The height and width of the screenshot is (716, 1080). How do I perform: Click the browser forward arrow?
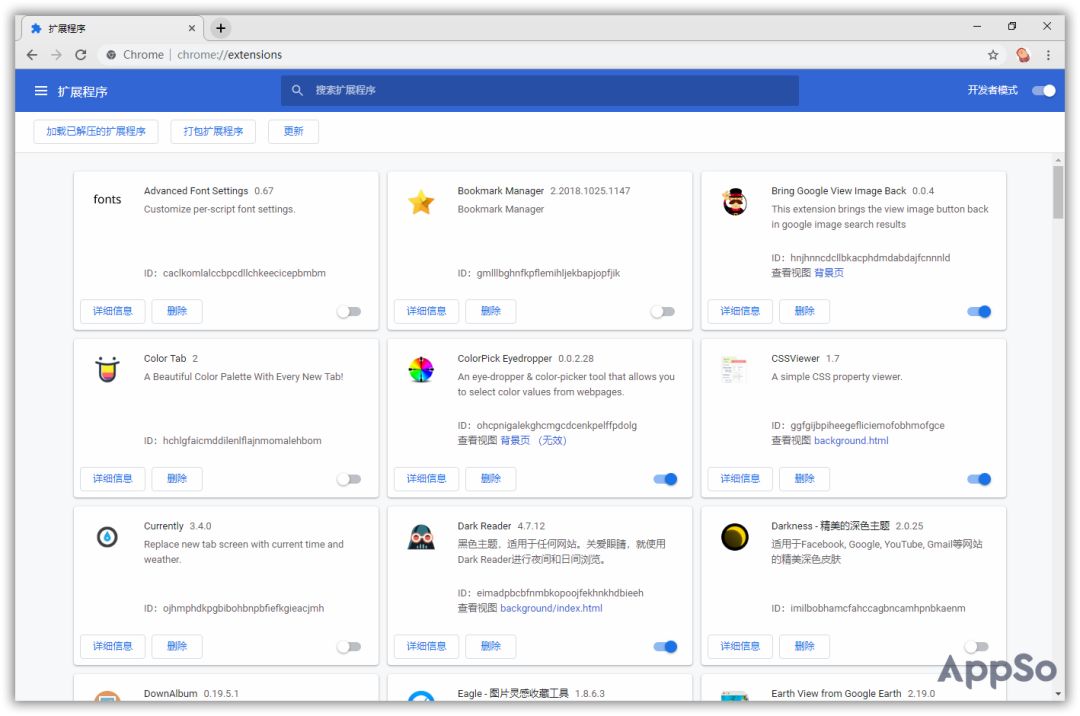(56, 54)
